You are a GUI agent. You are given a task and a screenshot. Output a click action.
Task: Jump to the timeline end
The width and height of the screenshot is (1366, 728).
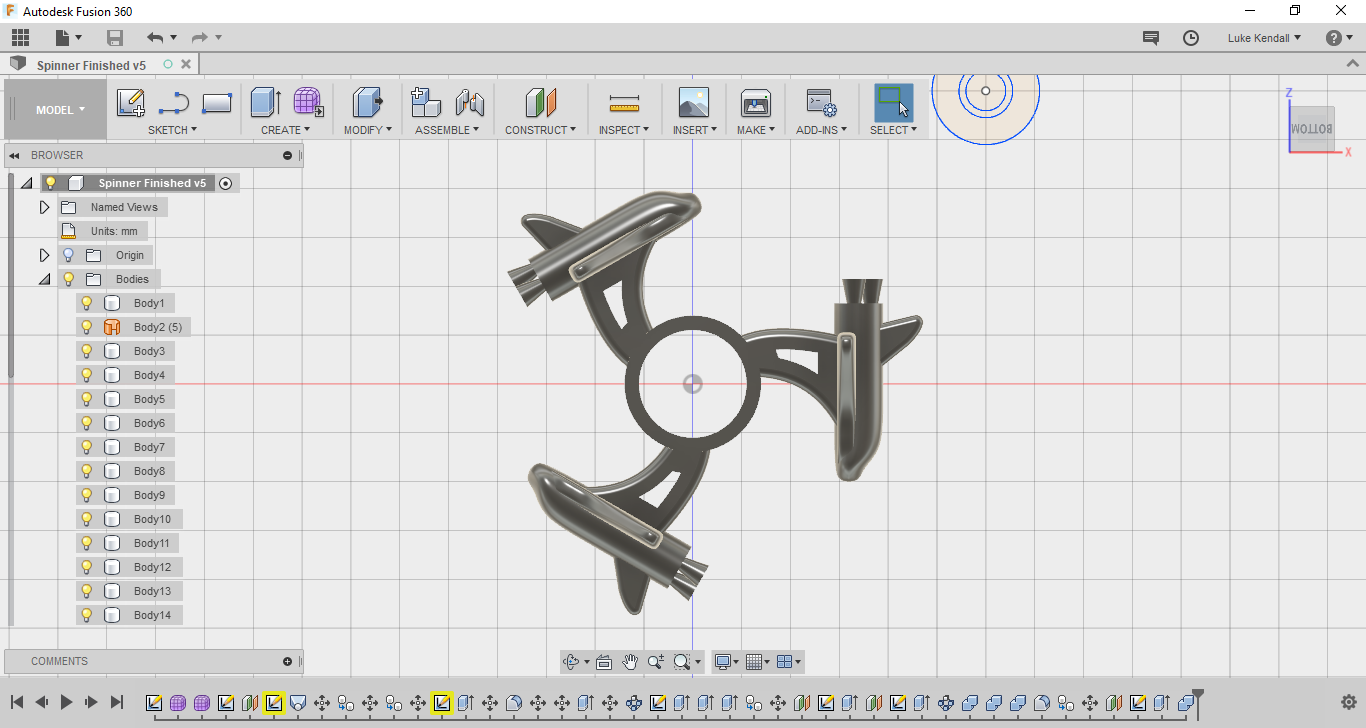click(117, 702)
